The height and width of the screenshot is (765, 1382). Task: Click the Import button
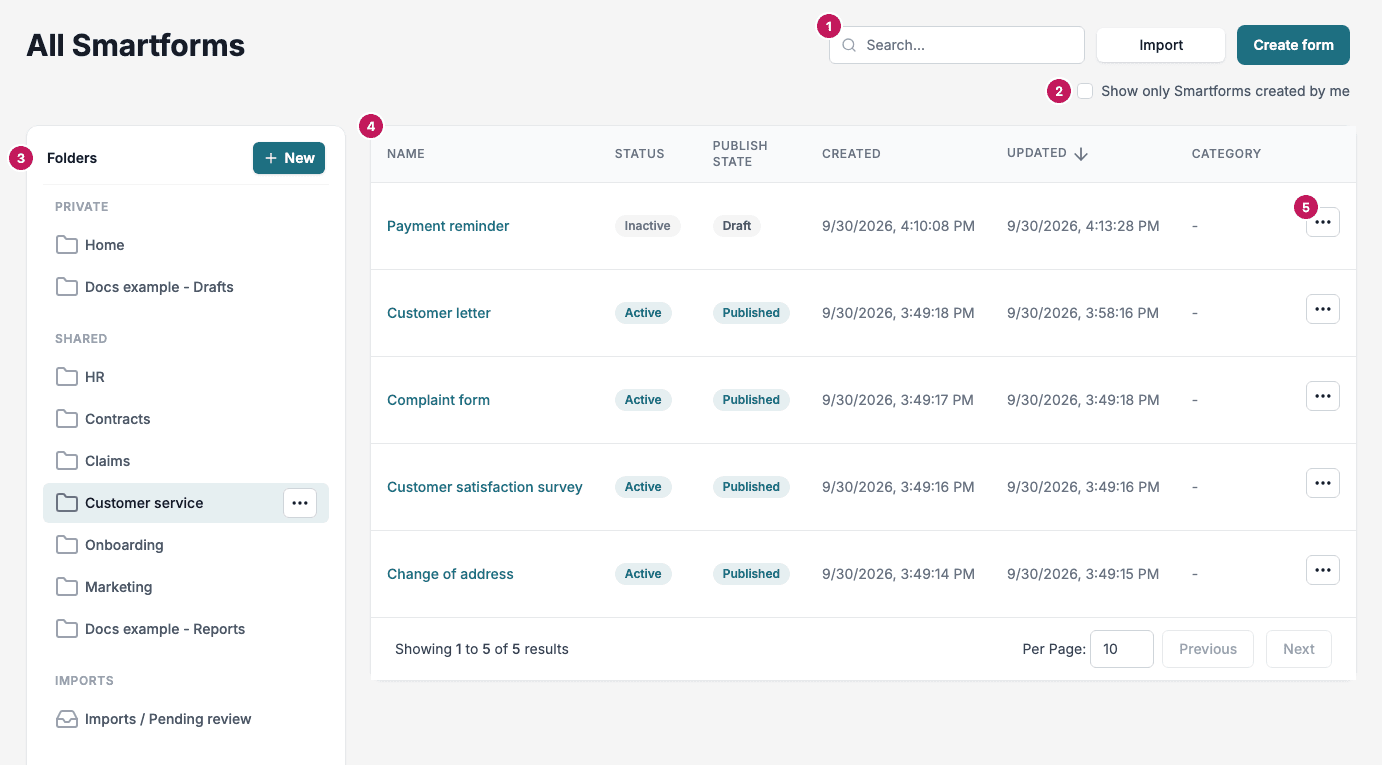[1161, 45]
